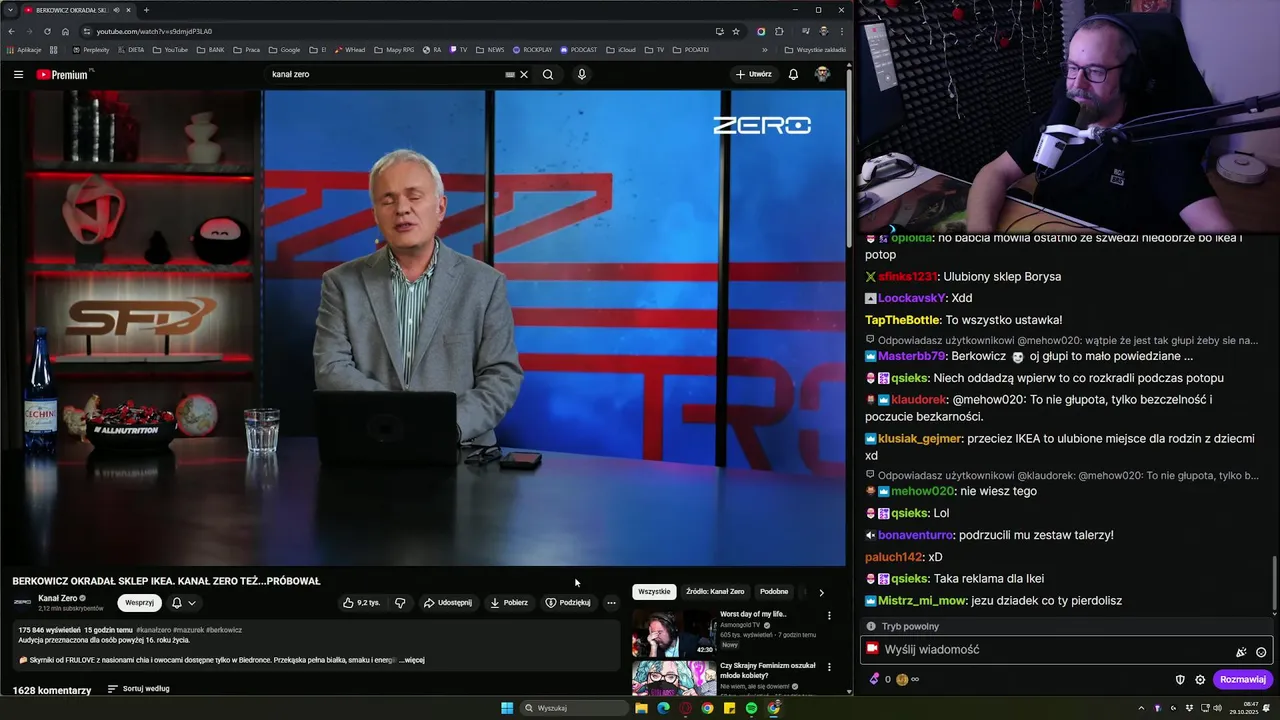Select the Źródło: Kanał Zero chip

[x=715, y=592]
